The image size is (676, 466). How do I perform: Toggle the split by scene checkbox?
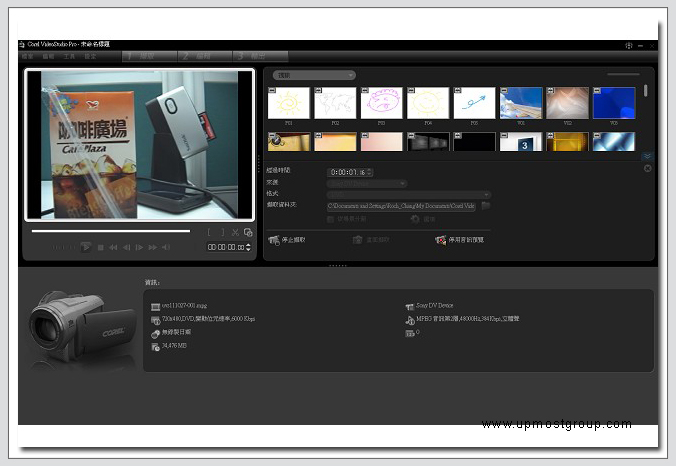coord(329,218)
